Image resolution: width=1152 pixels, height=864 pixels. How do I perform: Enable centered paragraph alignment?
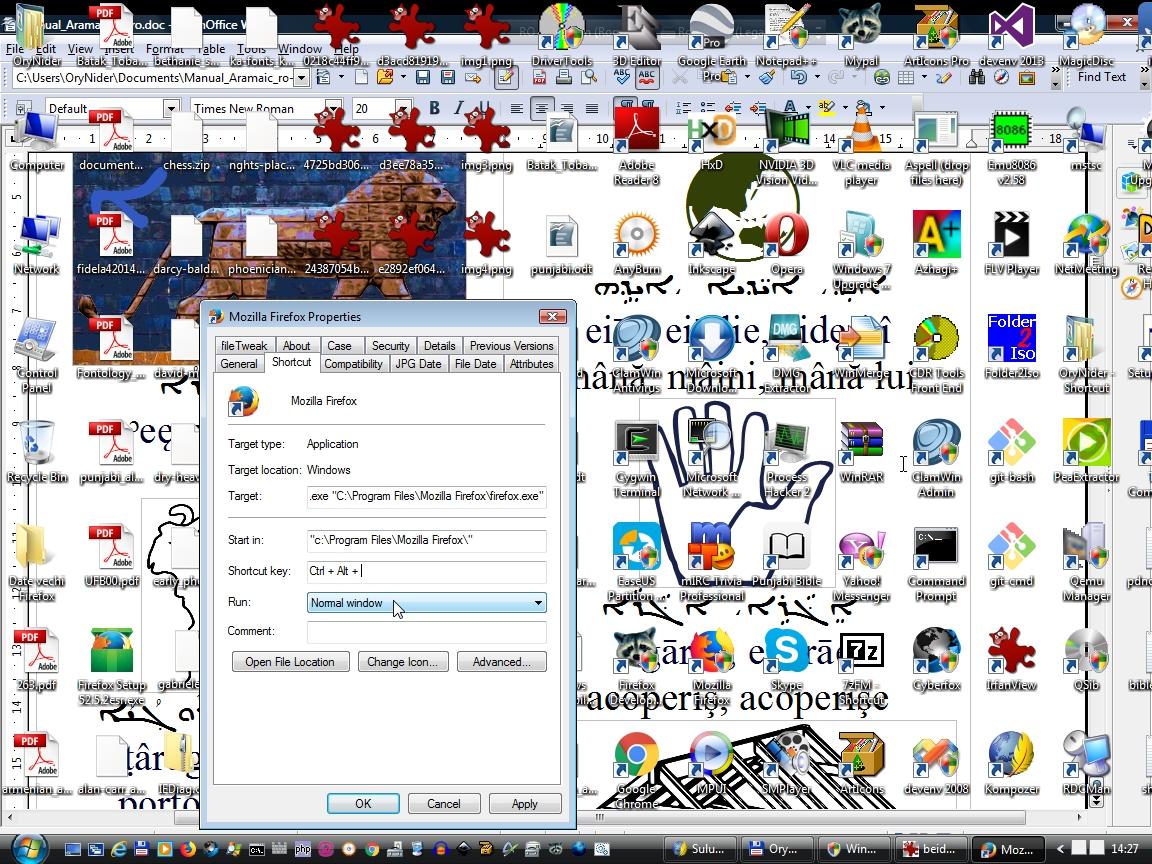point(541,108)
